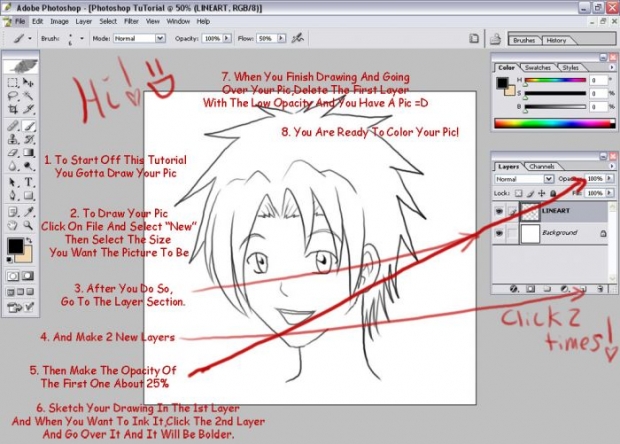This screenshot has height=444, width=620.
Task: Hide the LINEART layer eye
Action: click(x=499, y=212)
